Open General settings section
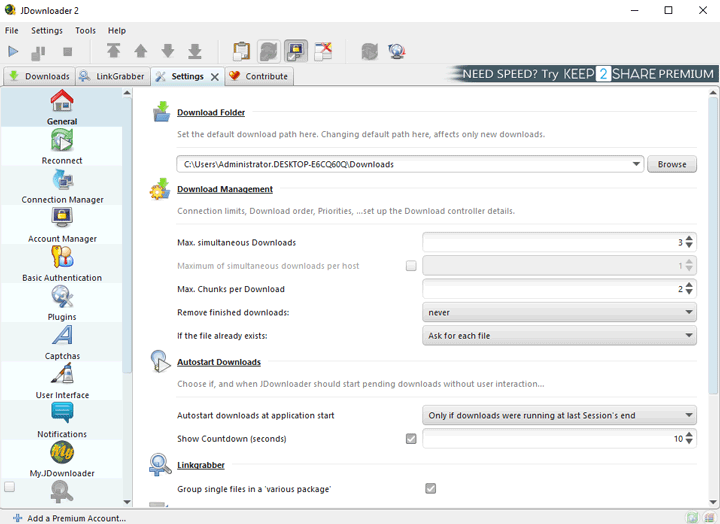Viewport: 720px width, 524px height. tap(62, 107)
